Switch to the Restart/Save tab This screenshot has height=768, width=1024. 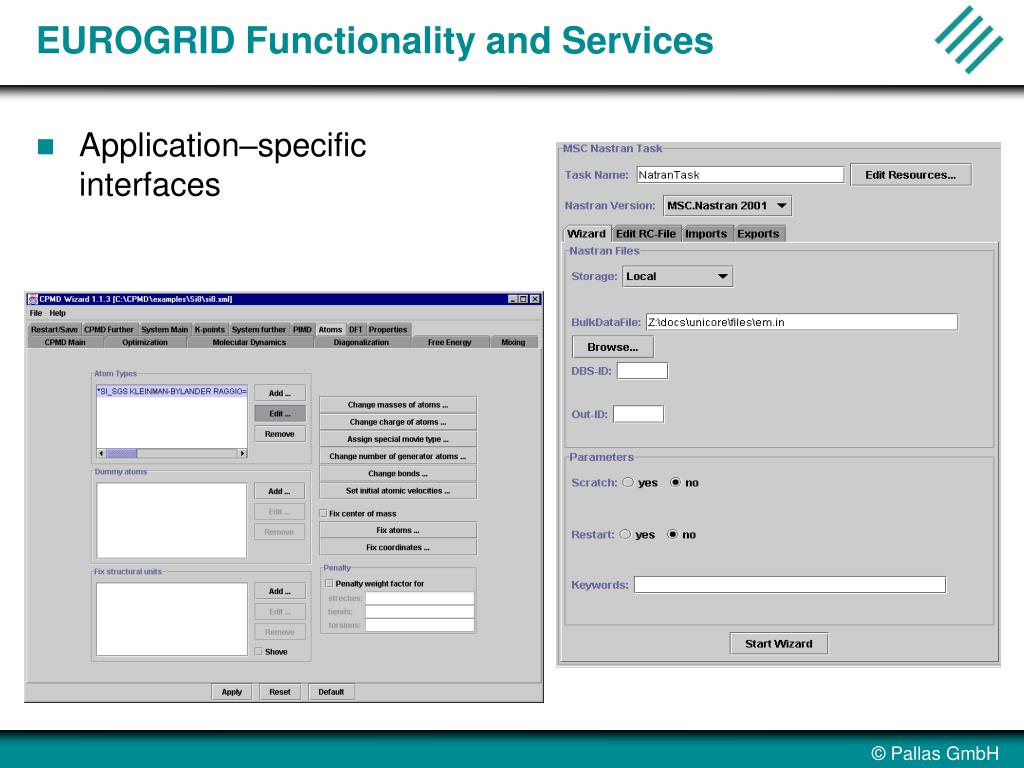coord(54,330)
